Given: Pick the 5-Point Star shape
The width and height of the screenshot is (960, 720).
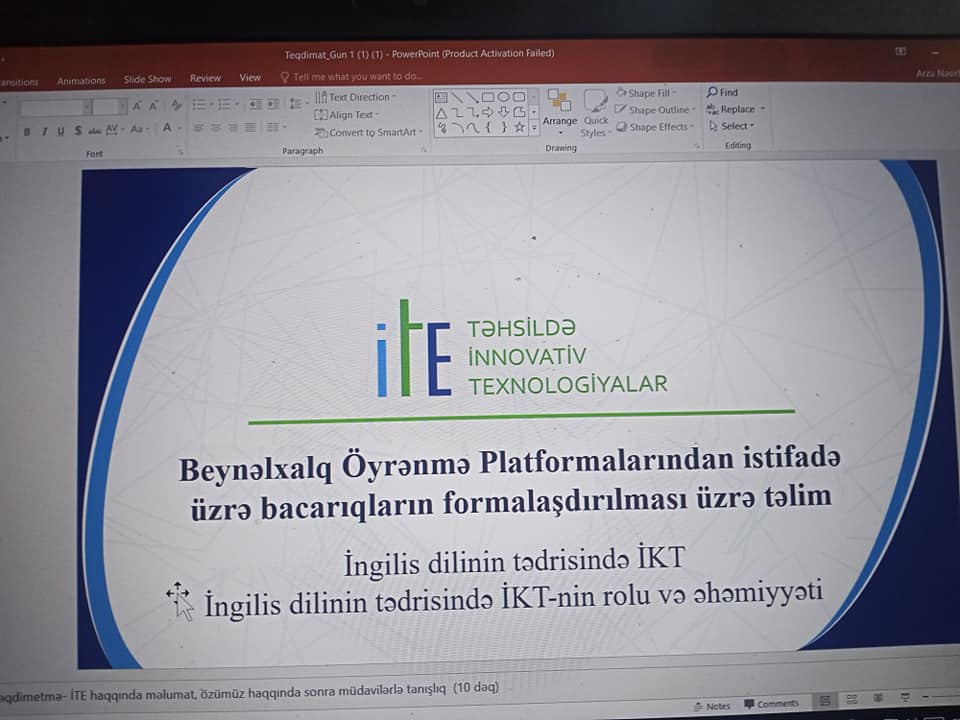Looking at the screenshot, I should click(x=519, y=127).
